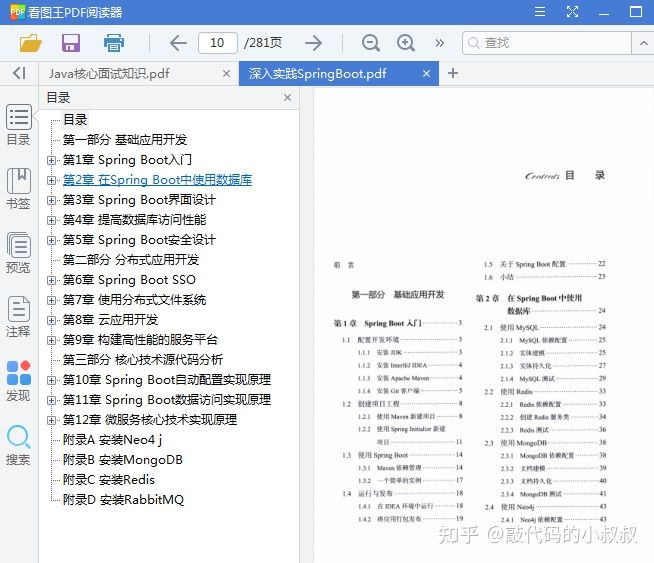The height and width of the screenshot is (563, 654).
Task: Jump to 第12章 微服务核心技术实现原理
Action: coord(150,420)
